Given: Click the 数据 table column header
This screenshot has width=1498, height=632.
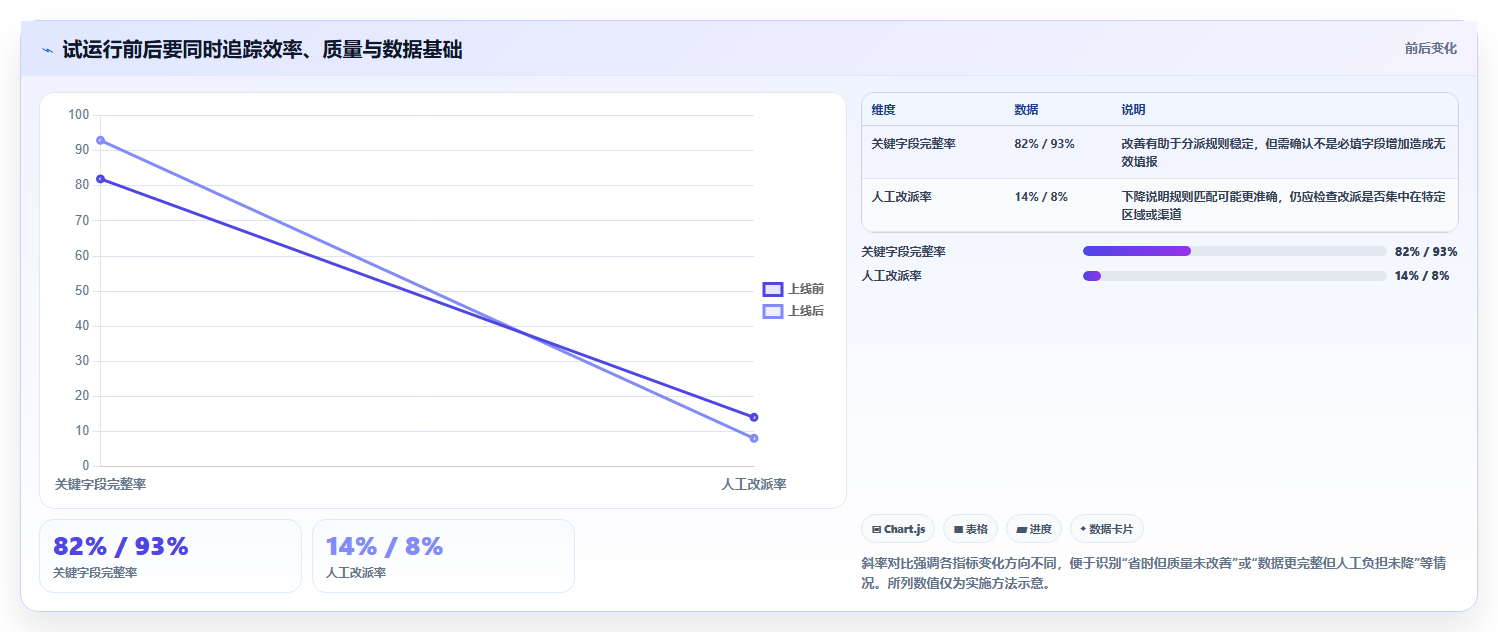Looking at the screenshot, I should (1026, 110).
